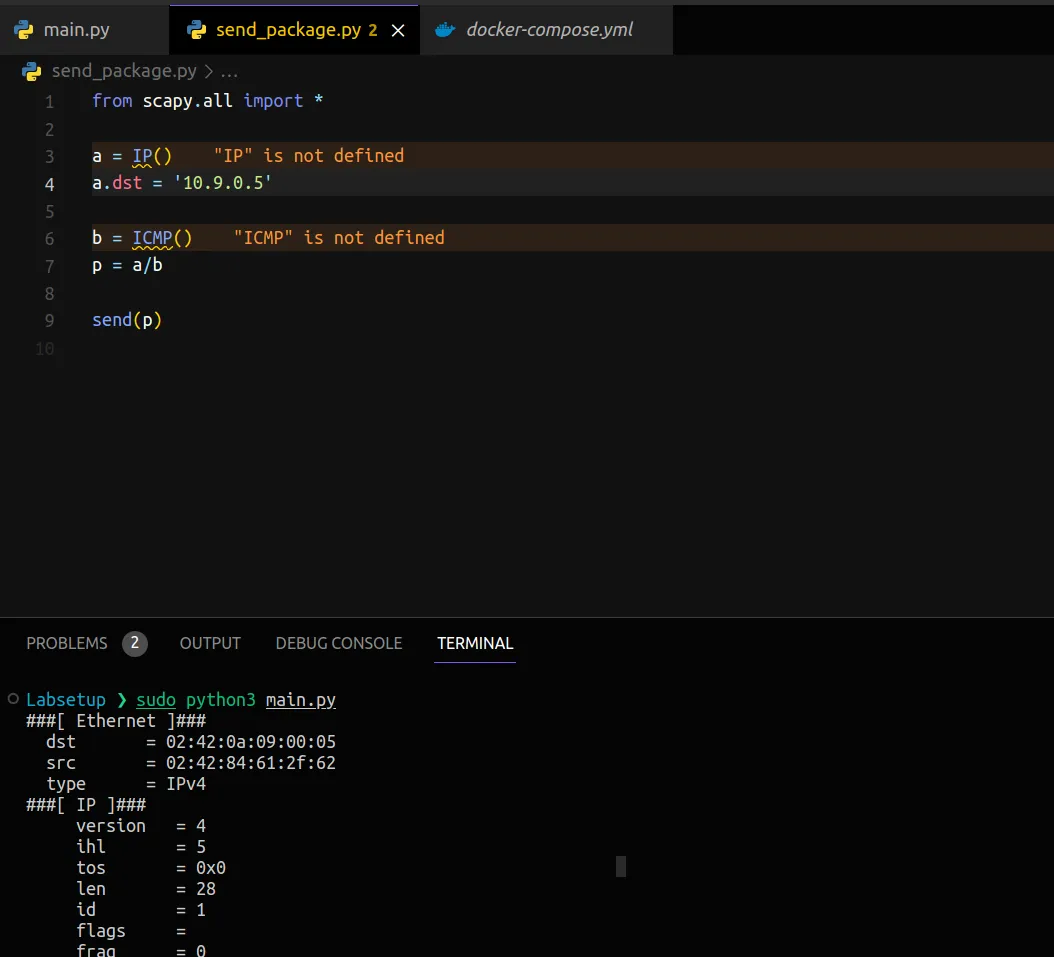Place cursor on the send(p) call
The width and height of the screenshot is (1054, 957).
tap(126, 320)
